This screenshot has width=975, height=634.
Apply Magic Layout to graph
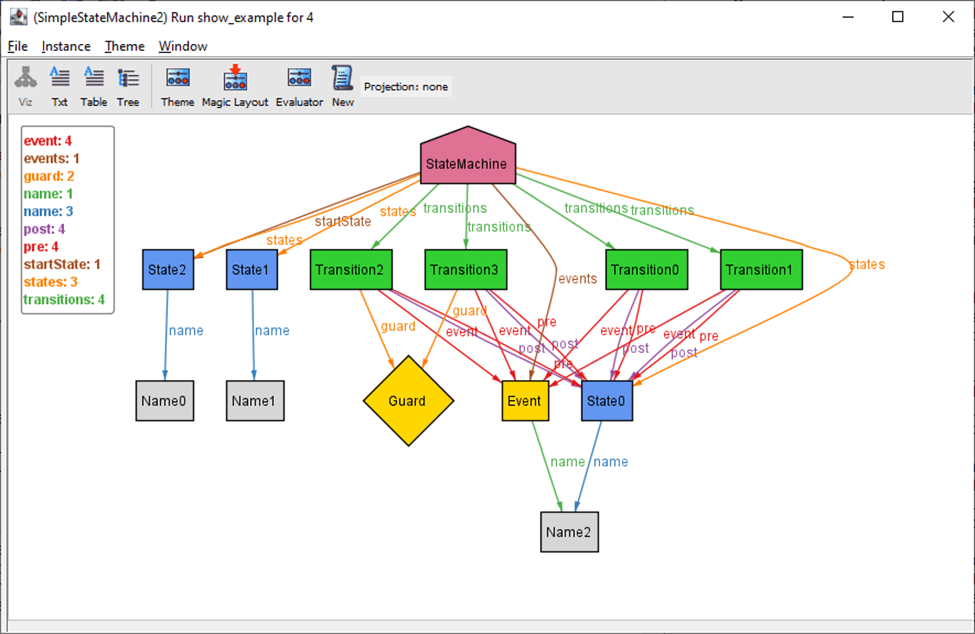point(235,86)
